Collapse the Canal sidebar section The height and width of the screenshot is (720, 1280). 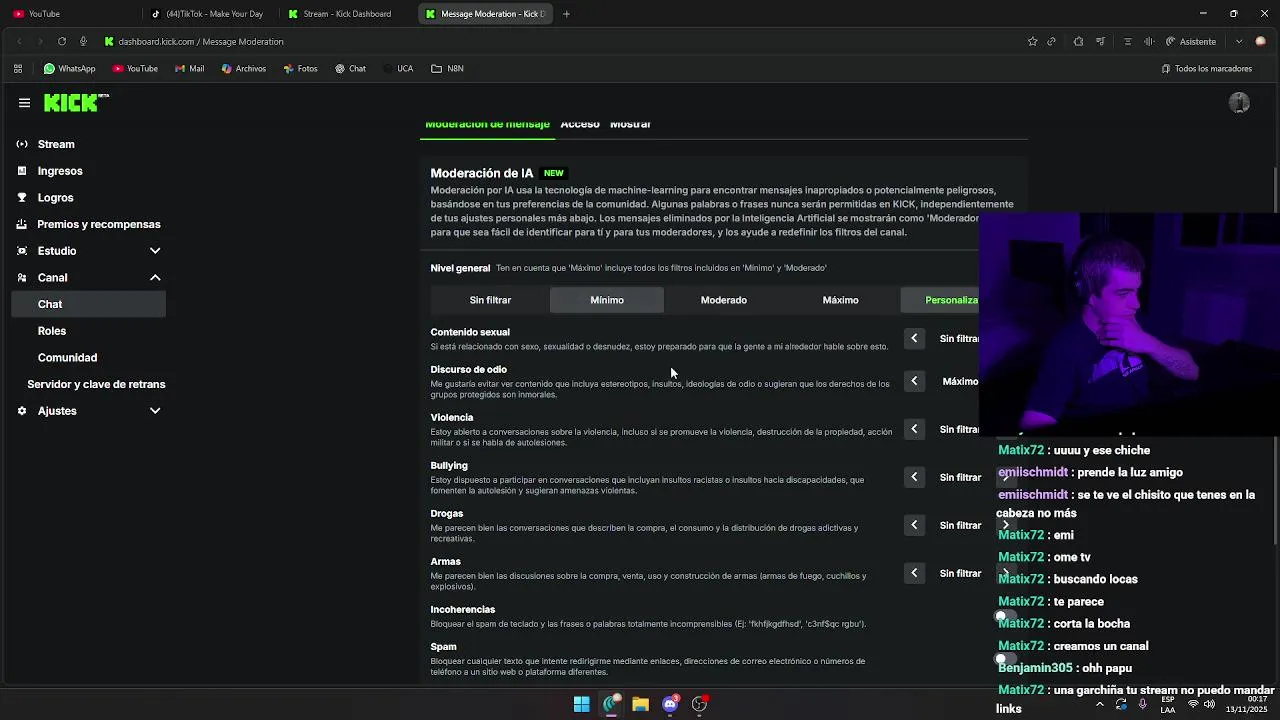155,278
